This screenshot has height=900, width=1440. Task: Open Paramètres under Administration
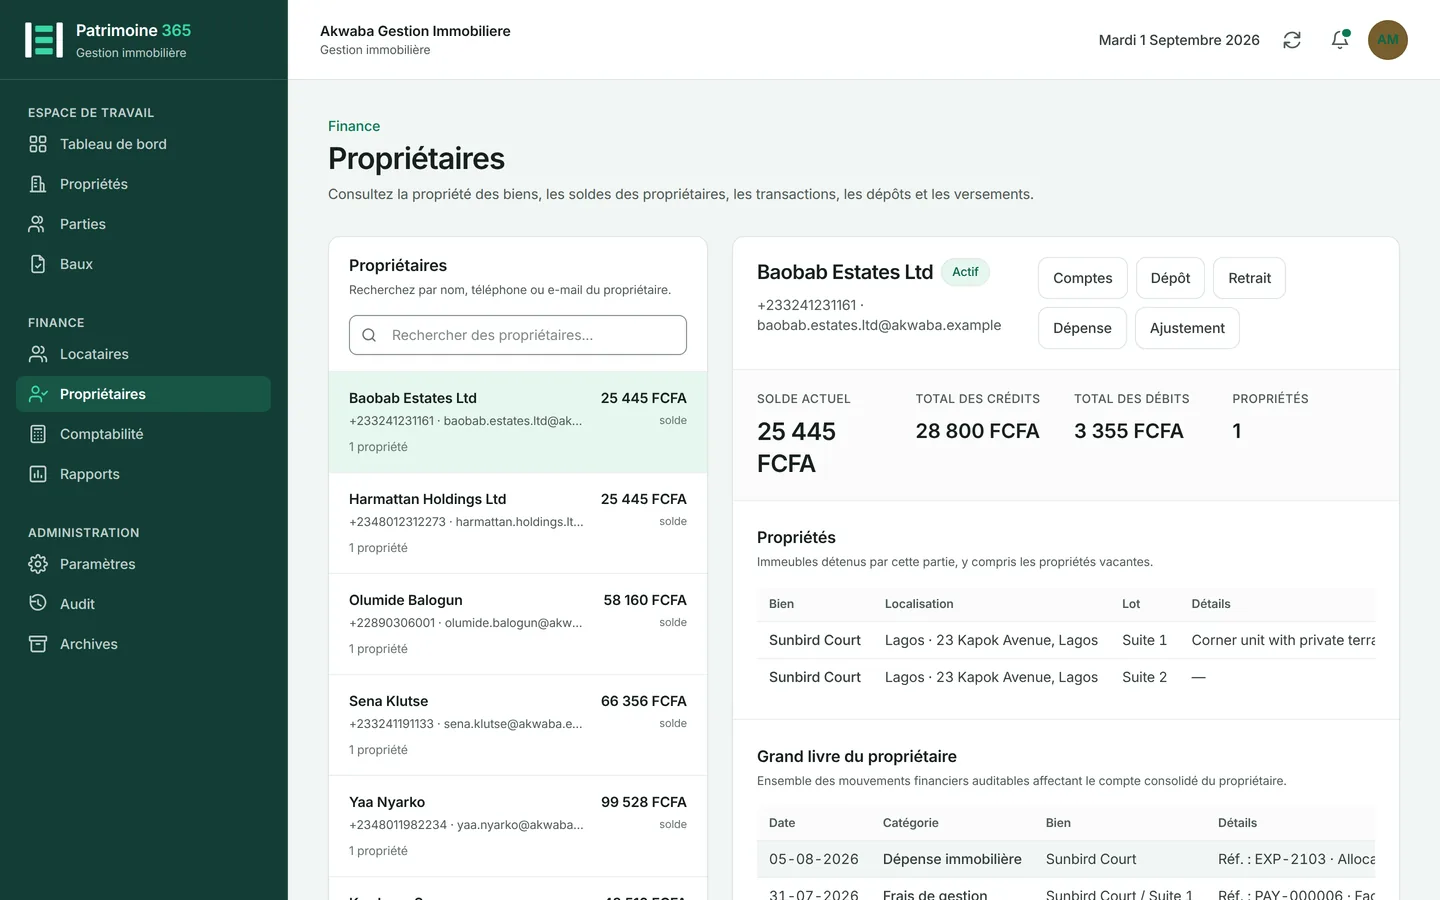(x=144, y=564)
